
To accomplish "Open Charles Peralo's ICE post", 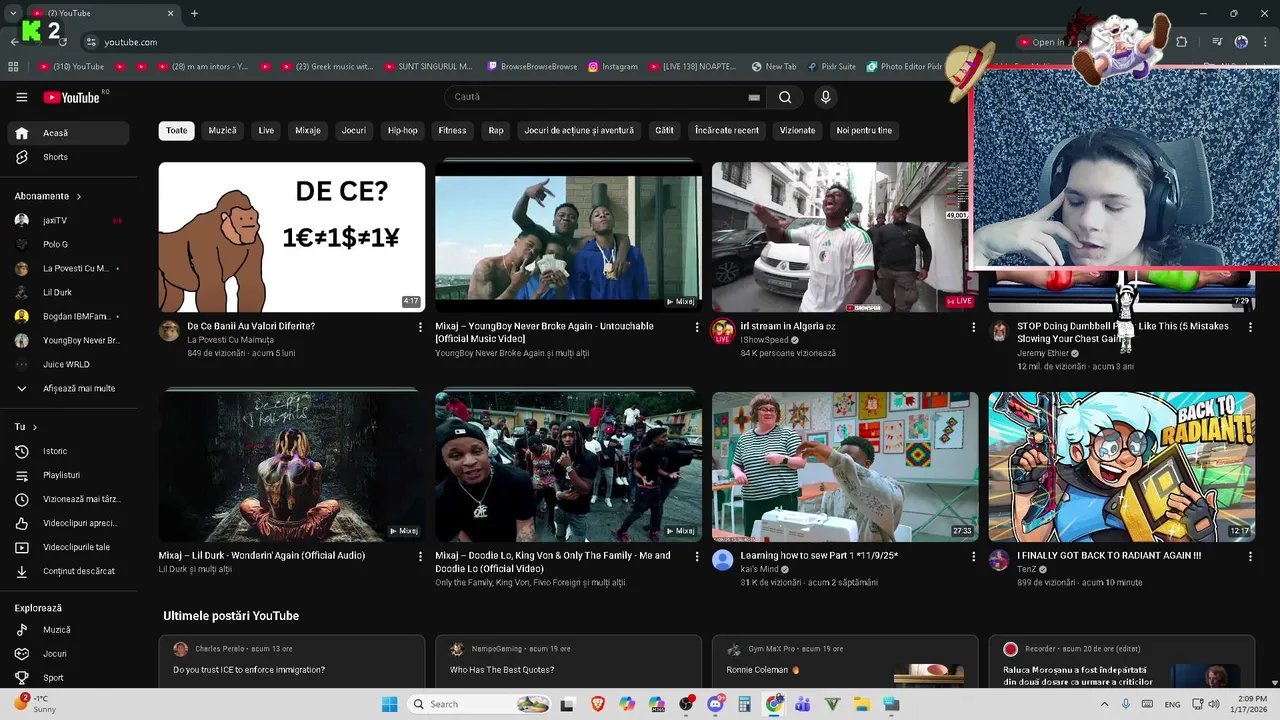I will (292, 661).
